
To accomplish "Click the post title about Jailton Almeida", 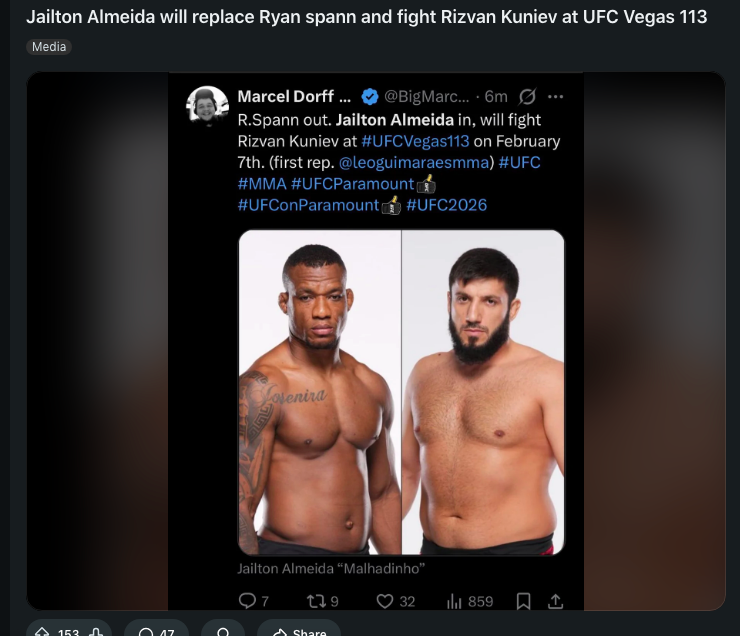I will [x=366, y=17].
